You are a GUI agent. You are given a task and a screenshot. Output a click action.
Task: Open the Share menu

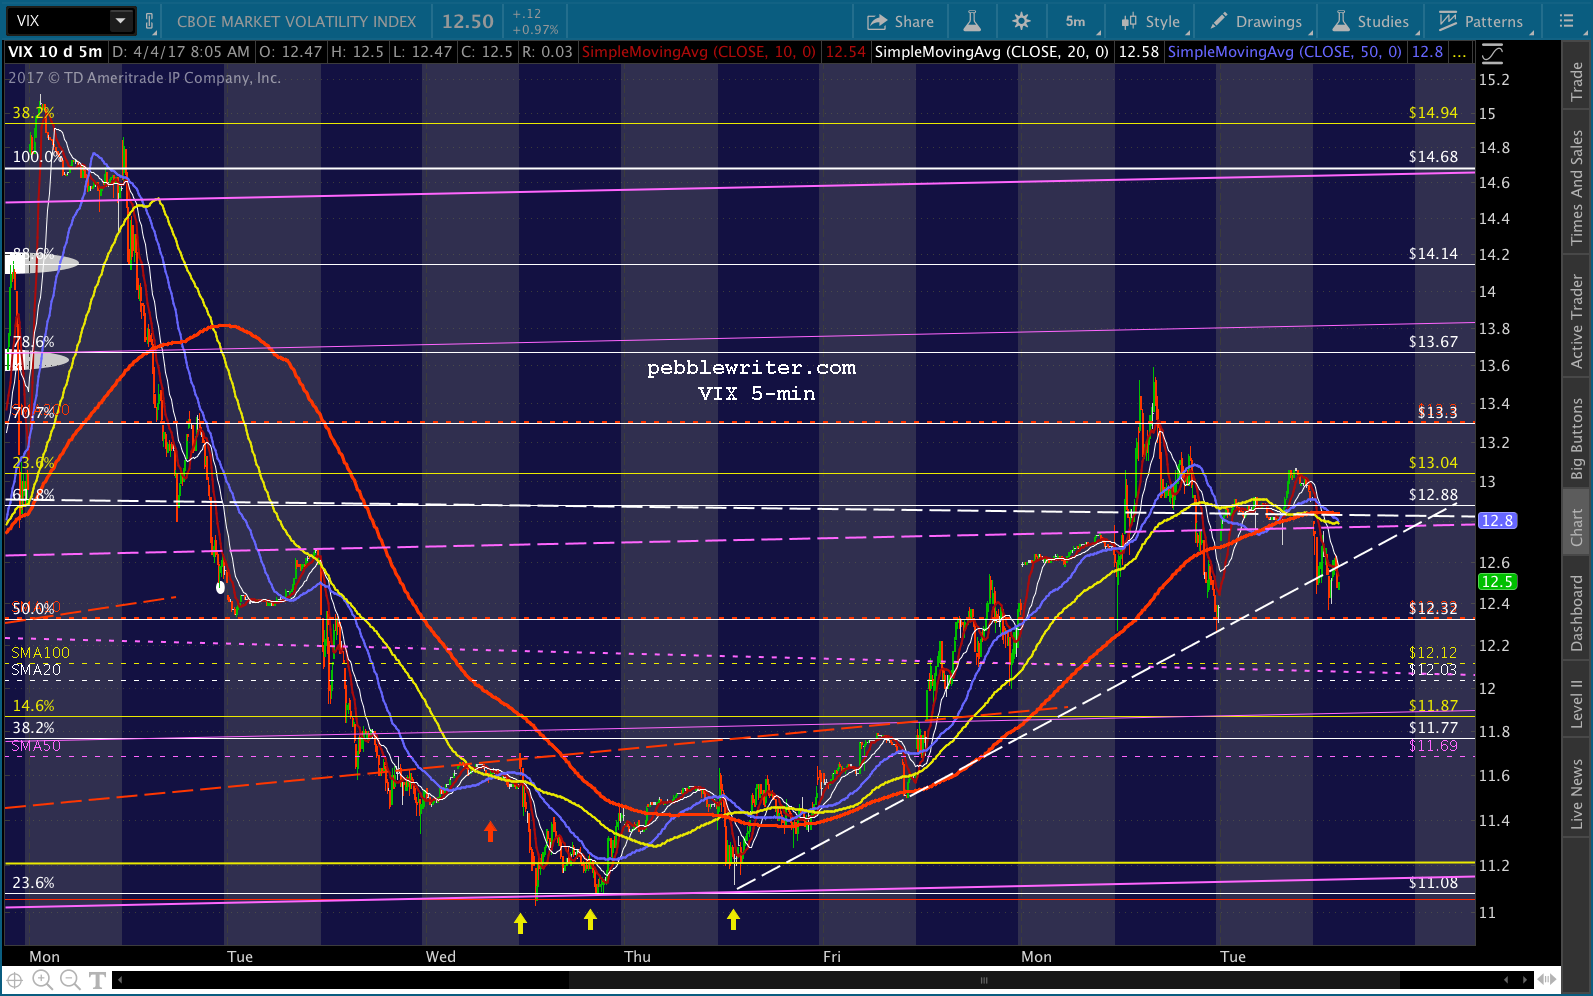tap(900, 21)
